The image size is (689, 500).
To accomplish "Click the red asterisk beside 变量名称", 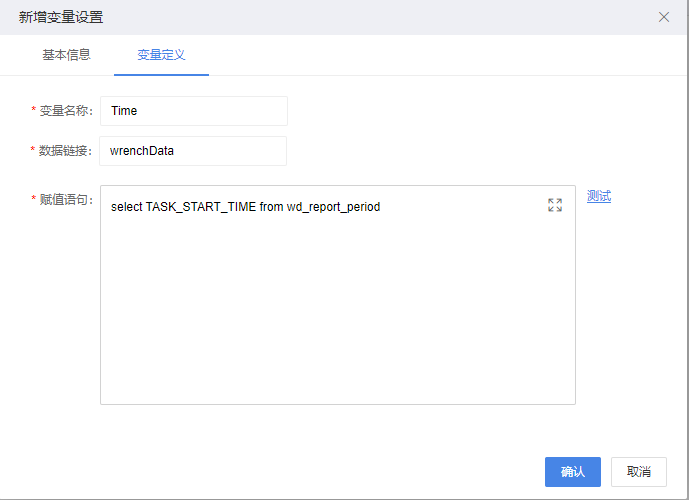I will coord(33,109).
